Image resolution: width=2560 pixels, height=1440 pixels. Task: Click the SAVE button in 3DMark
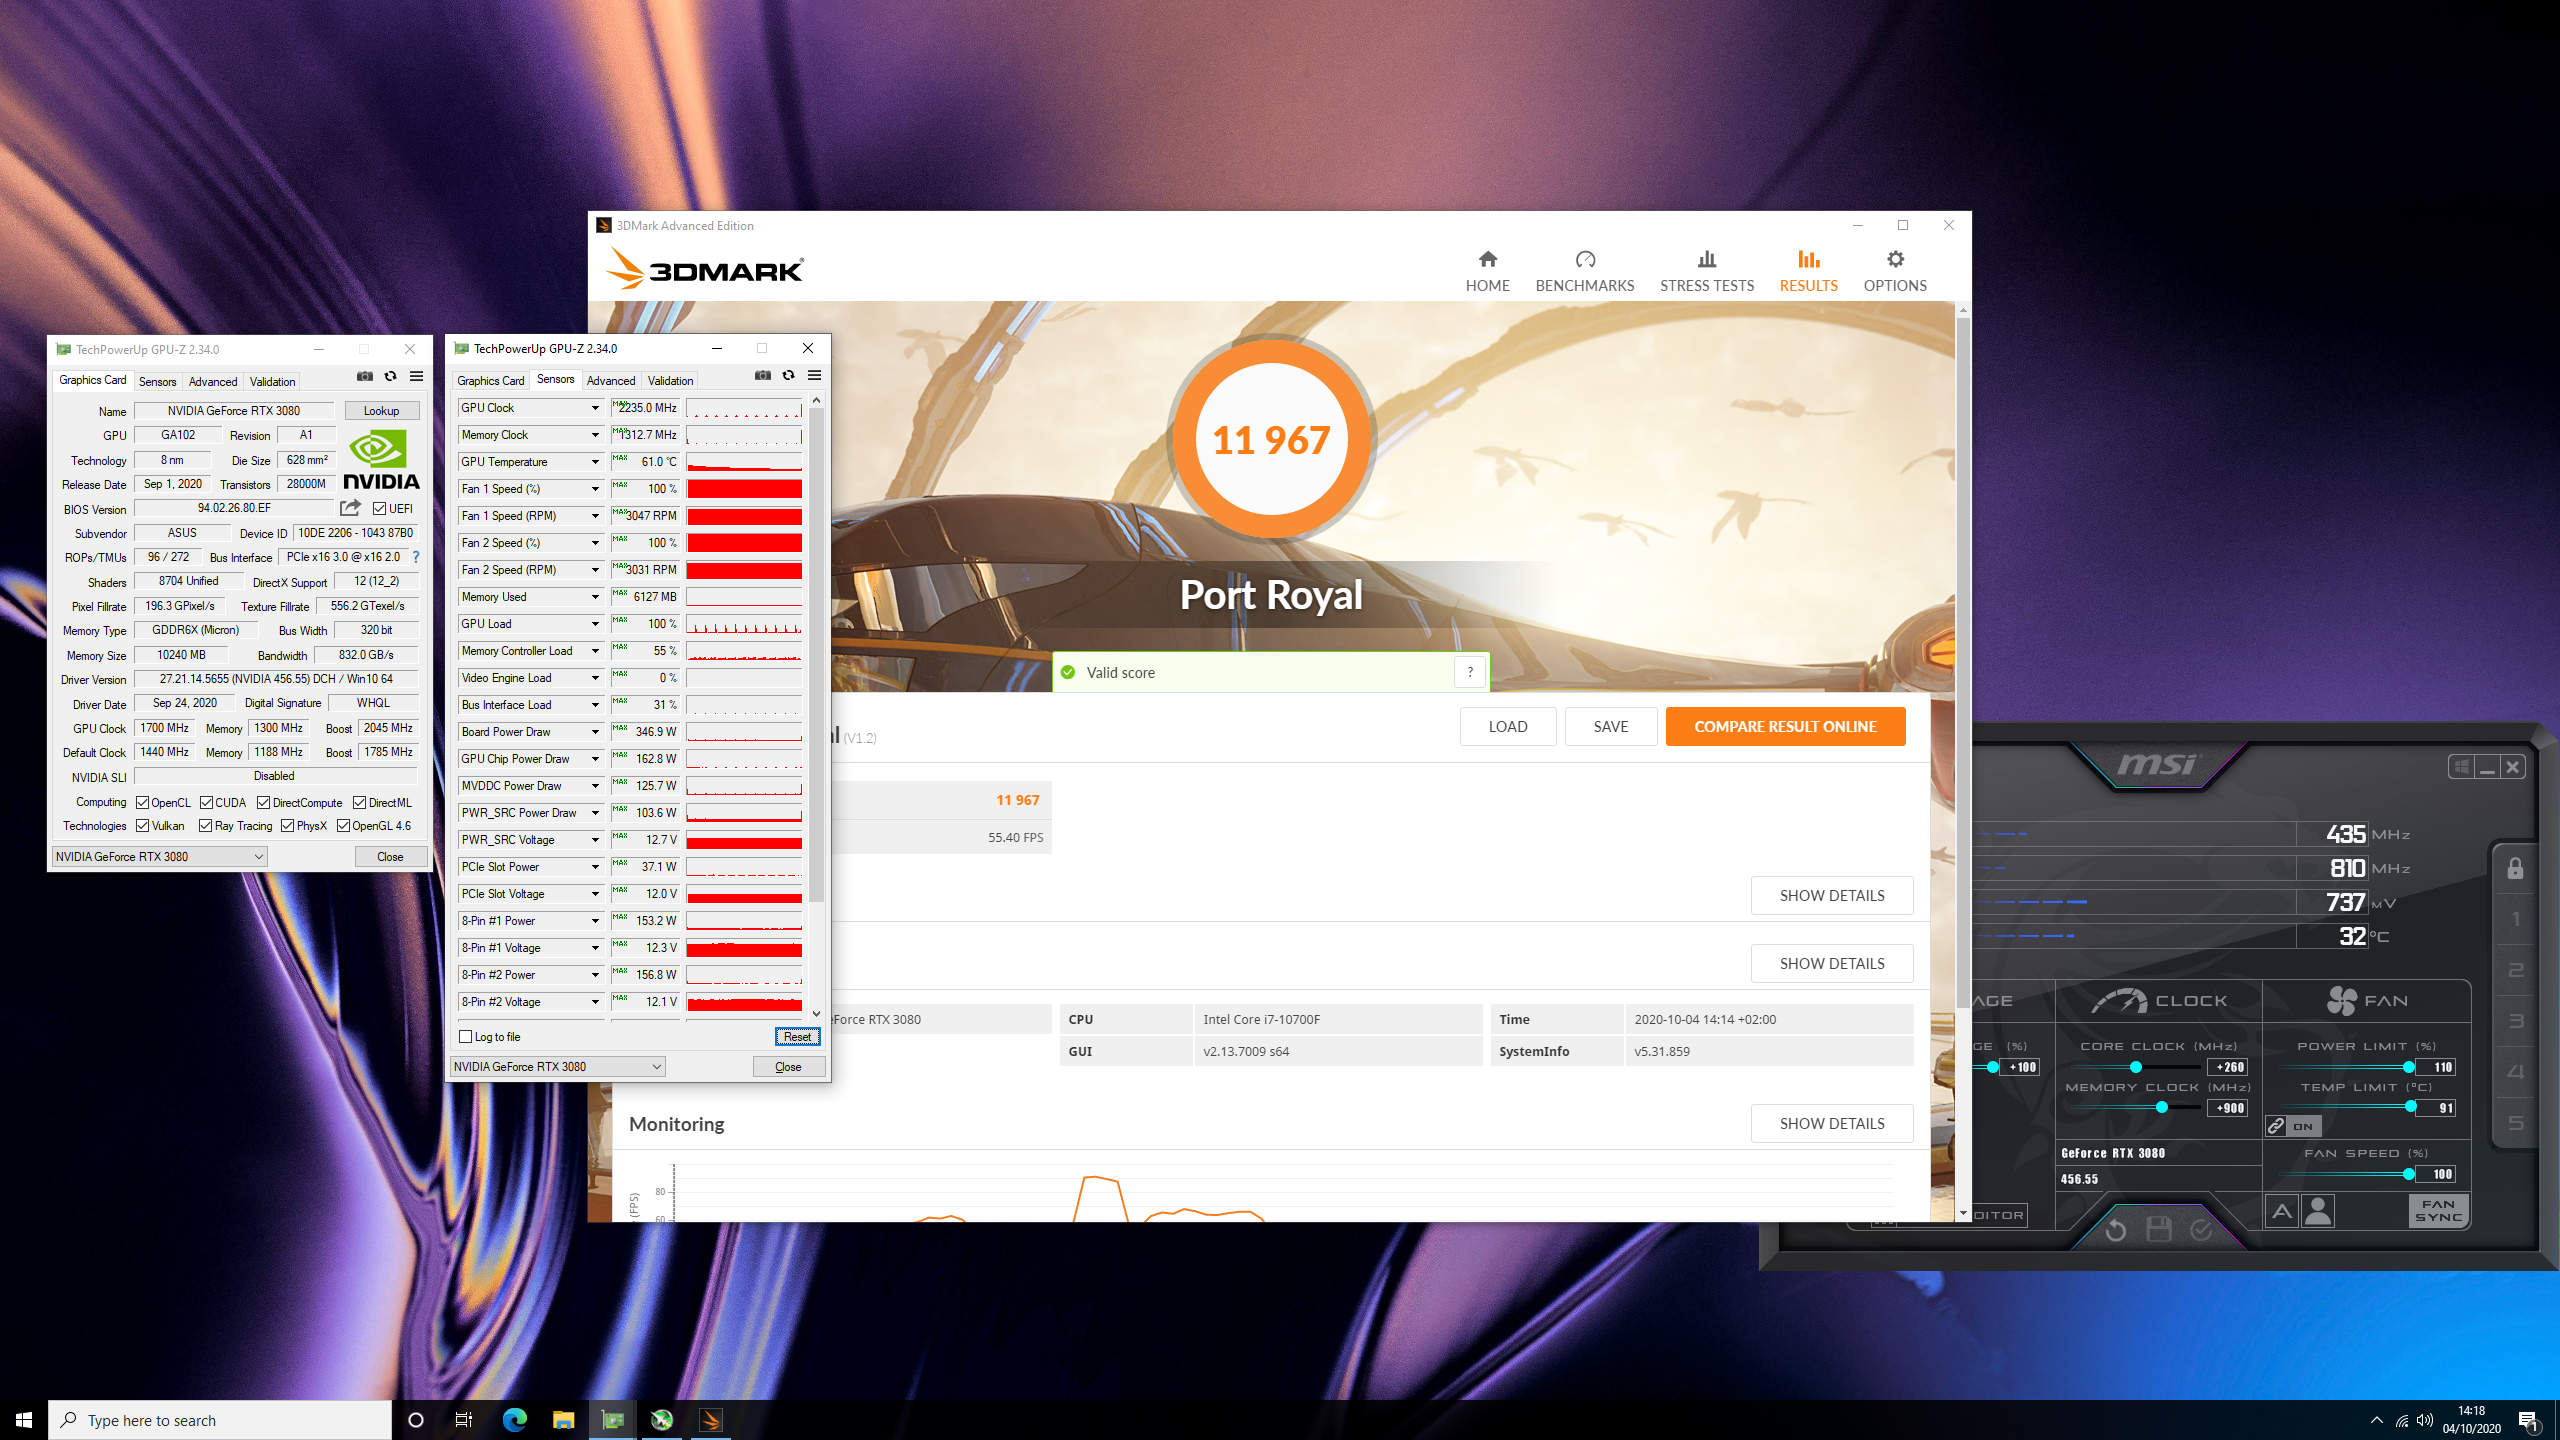point(1610,727)
